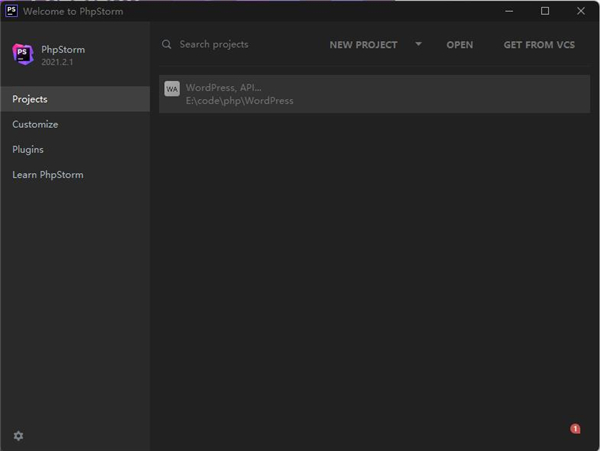
Task: Open the Plugins tab
Action: pyautogui.click(x=75, y=150)
